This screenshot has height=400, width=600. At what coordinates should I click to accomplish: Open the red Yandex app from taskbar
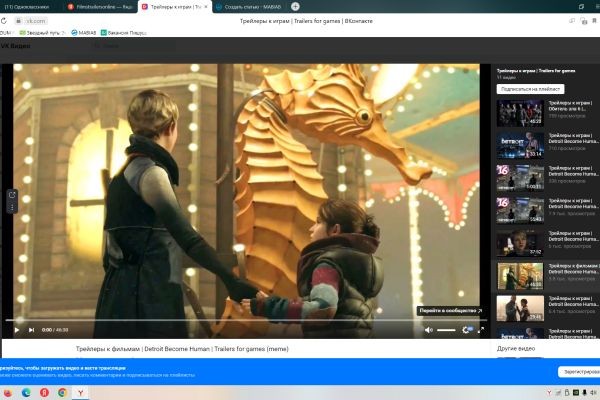[x=44, y=393]
